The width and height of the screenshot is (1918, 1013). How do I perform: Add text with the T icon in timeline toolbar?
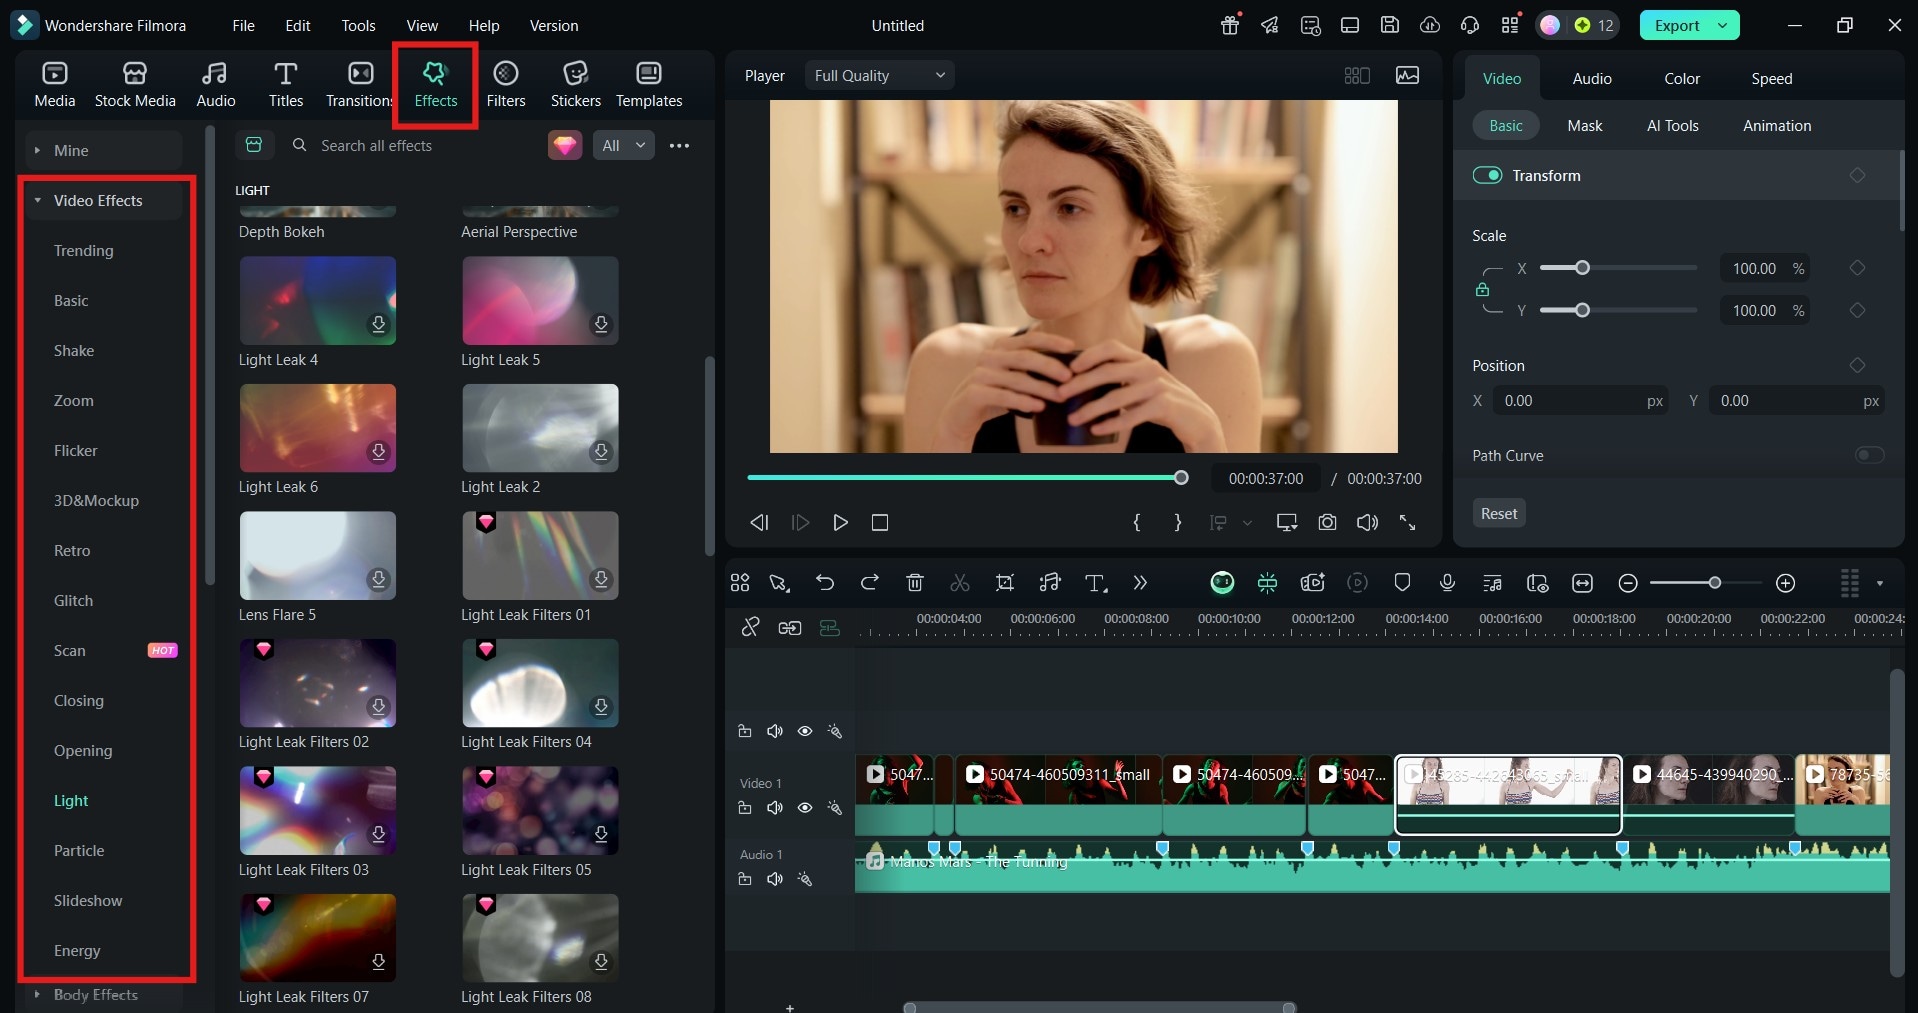[1096, 583]
